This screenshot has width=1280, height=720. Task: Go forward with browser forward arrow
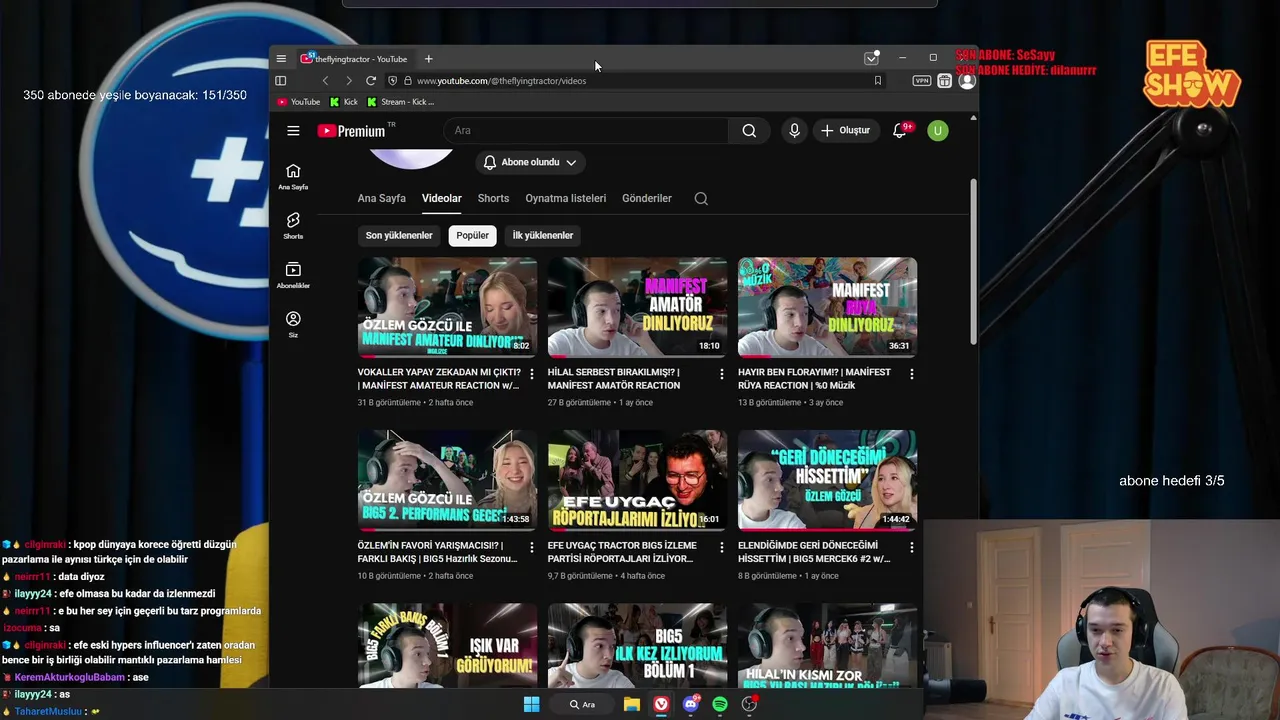[348, 81]
